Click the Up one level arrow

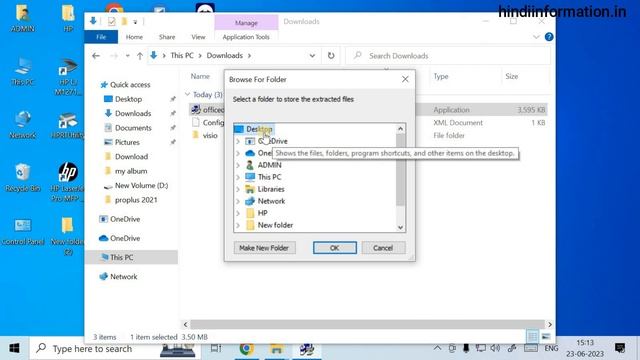click(140, 56)
